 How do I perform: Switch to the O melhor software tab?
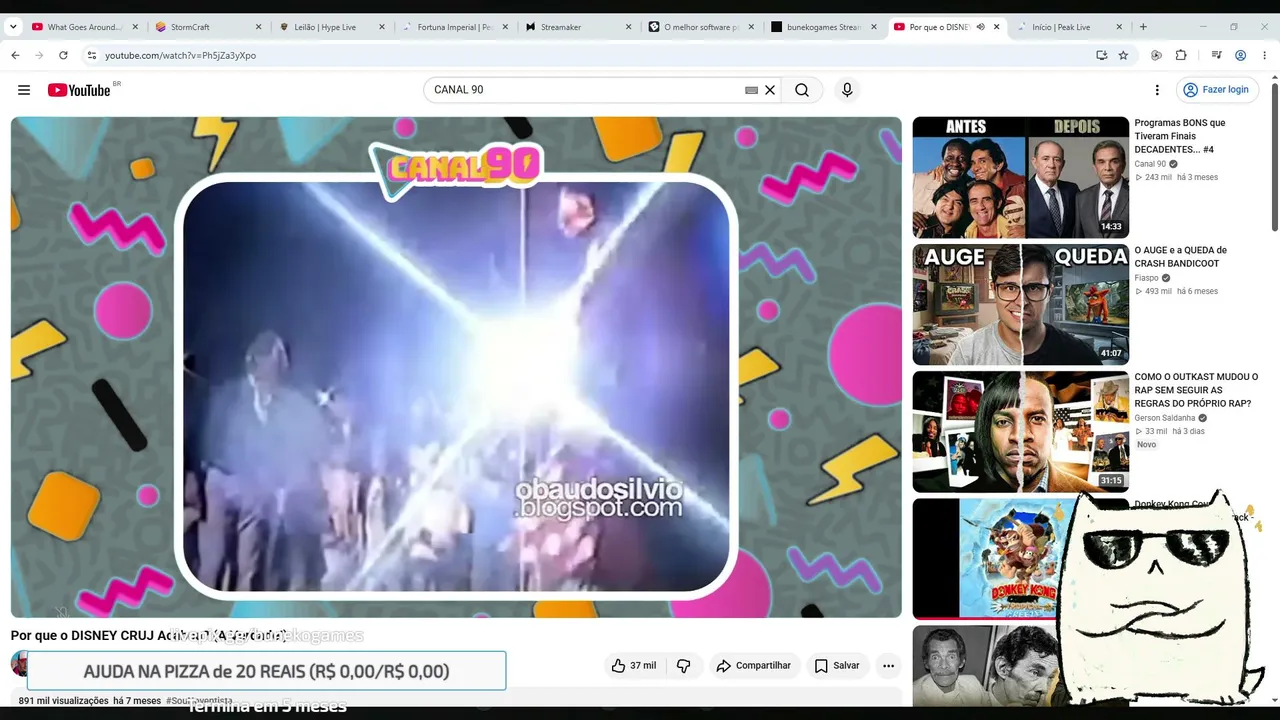click(702, 27)
